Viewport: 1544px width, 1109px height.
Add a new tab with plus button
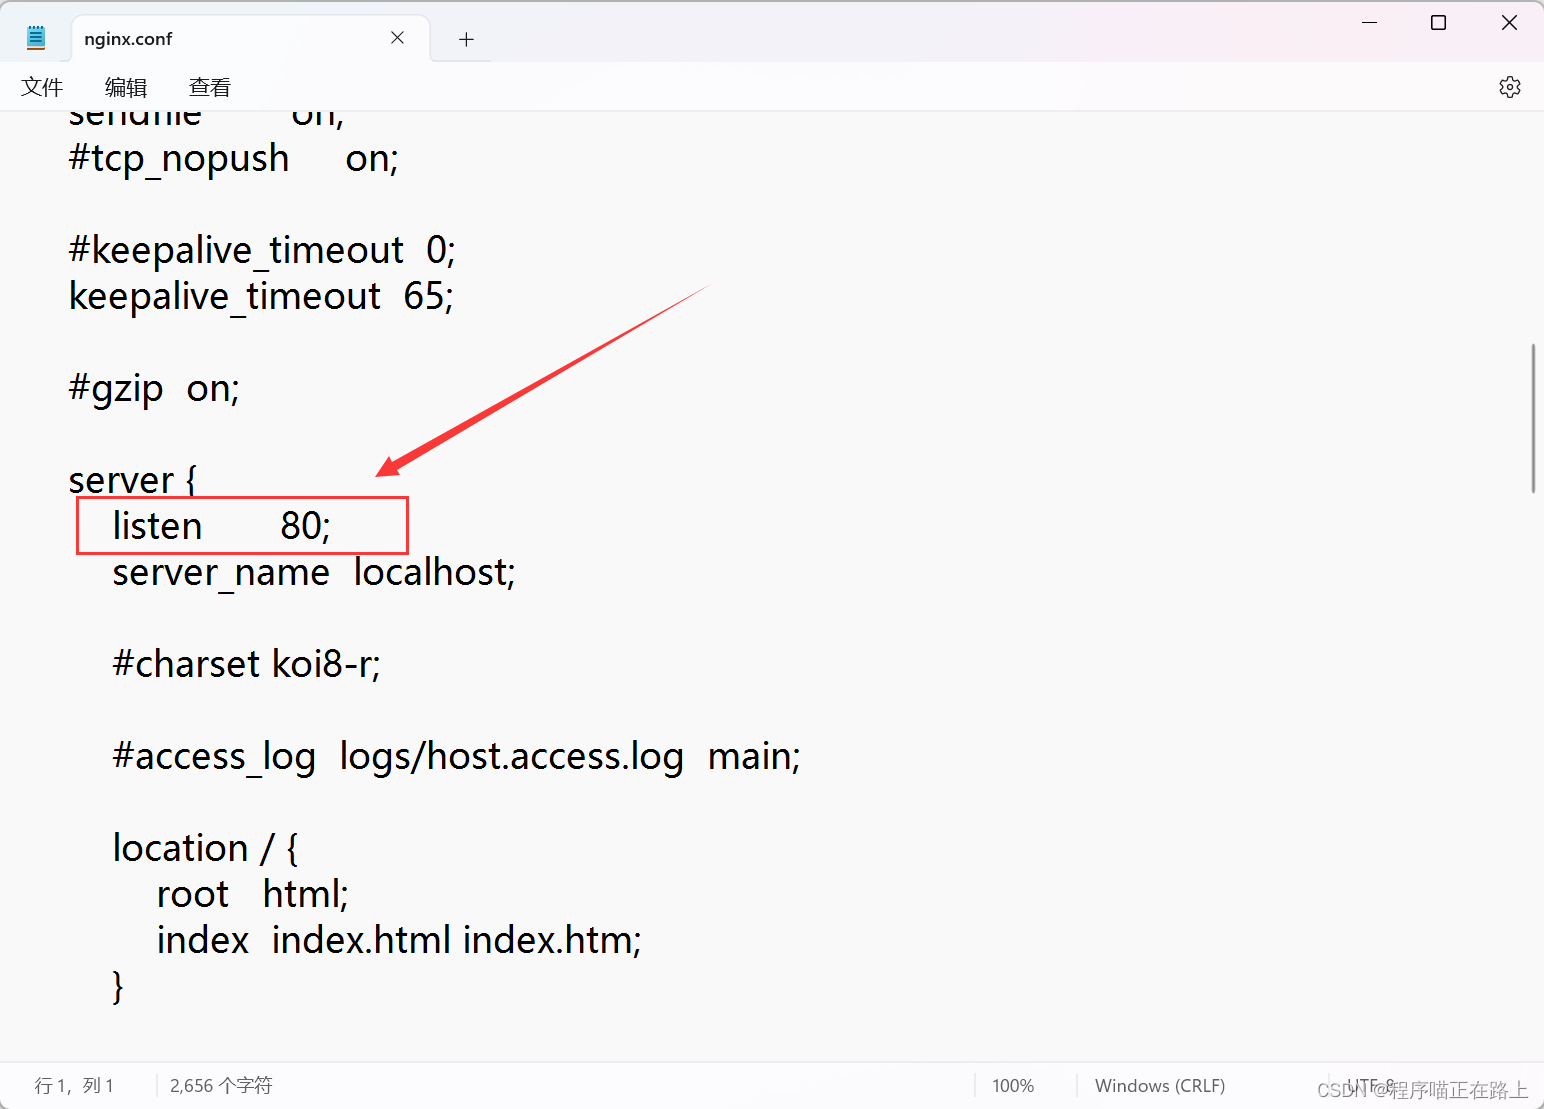(466, 39)
